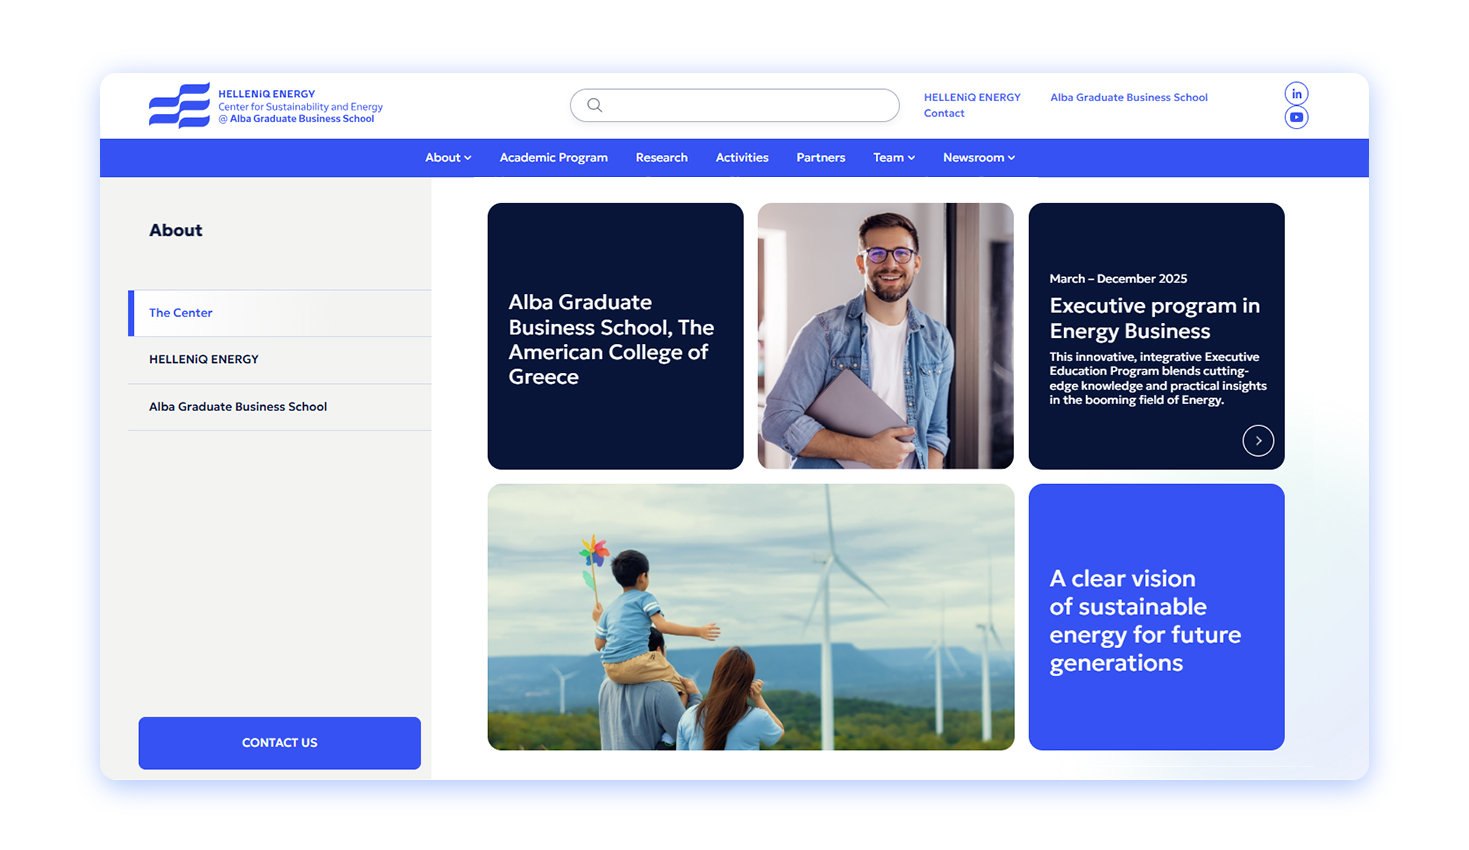
Task: Click the HELLENiQ ENERGY header link
Action: (971, 97)
